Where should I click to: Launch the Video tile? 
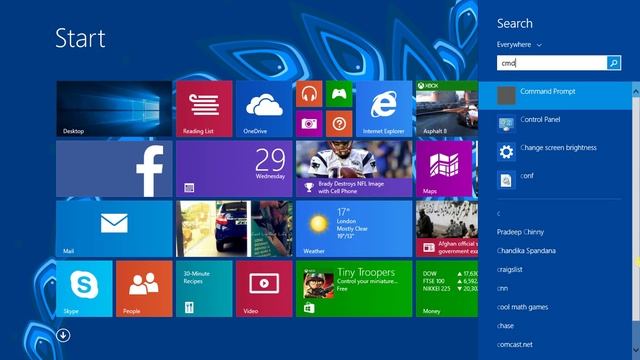[x=264, y=289]
